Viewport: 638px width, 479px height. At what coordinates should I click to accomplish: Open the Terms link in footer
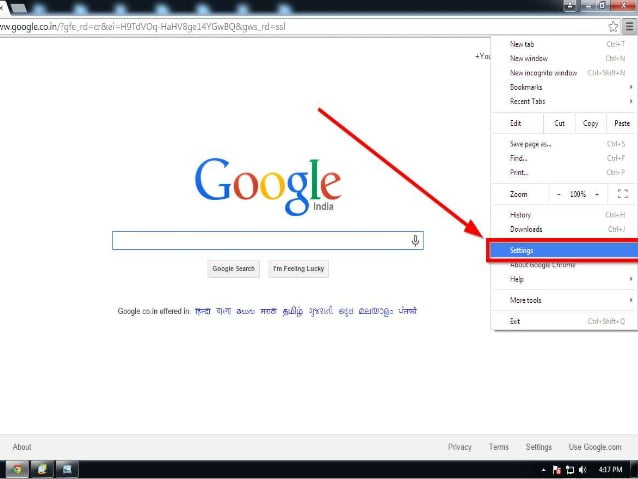[499, 447]
